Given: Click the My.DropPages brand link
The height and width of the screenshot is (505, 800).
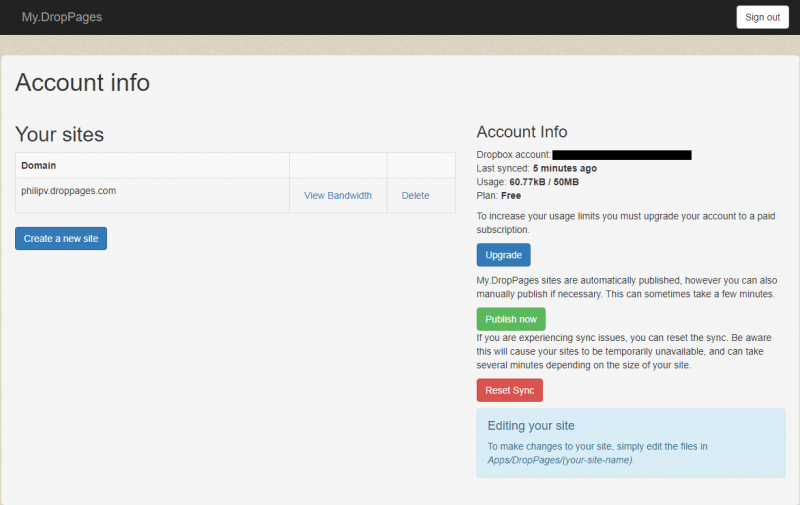Looking at the screenshot, I should click(x=62, y=17).
